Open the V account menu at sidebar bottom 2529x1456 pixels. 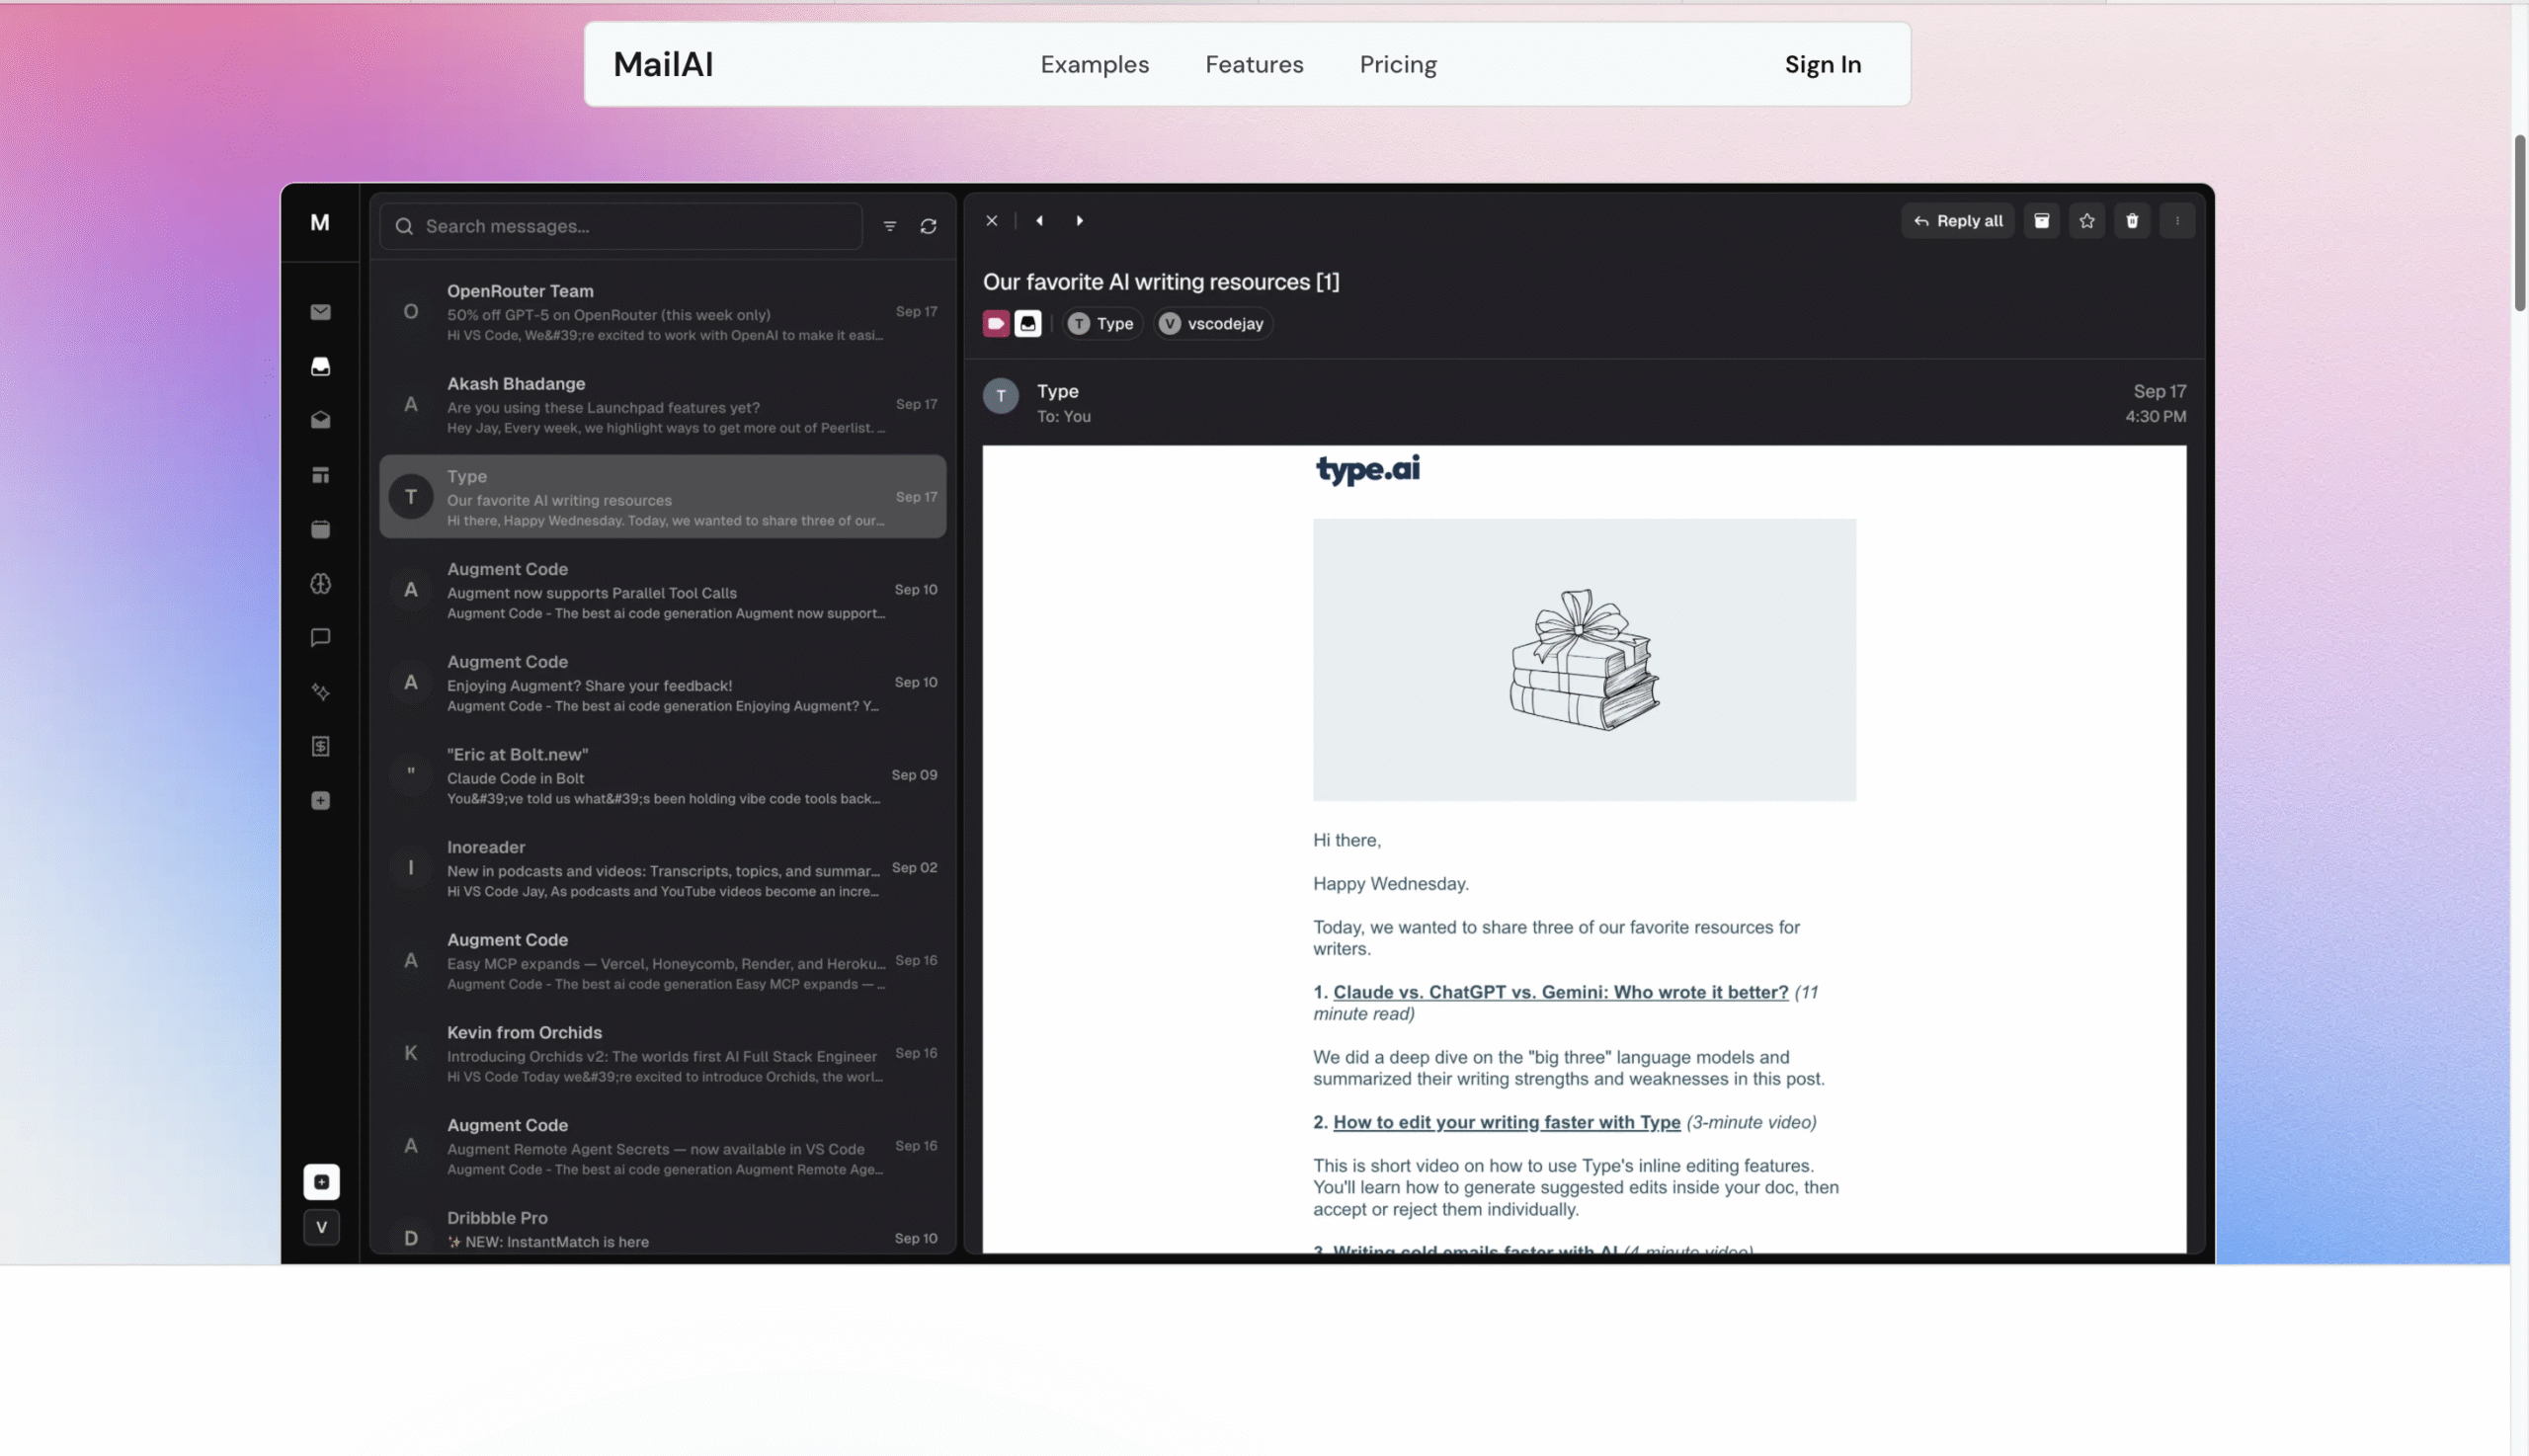point(321,1227)
